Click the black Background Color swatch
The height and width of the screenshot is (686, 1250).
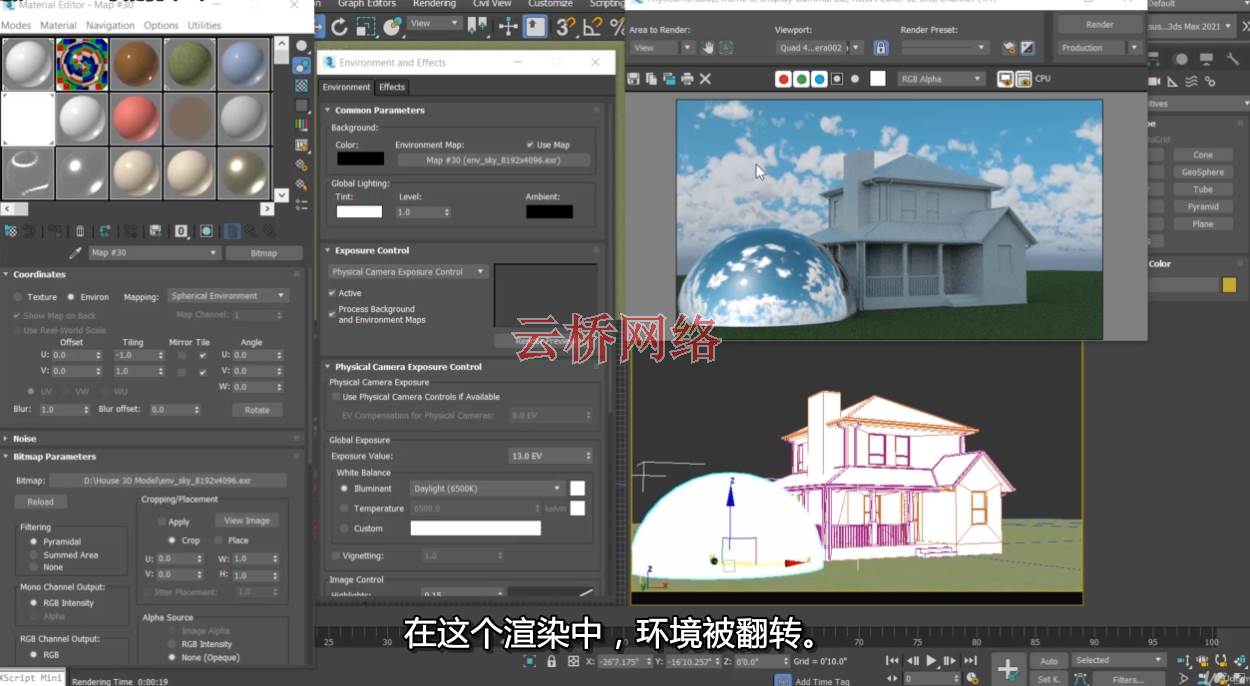[360, 158]
